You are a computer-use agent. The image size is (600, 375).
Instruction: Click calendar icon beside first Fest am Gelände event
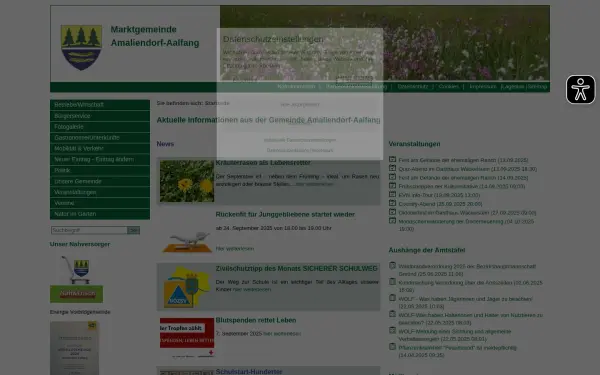point(392,159)
